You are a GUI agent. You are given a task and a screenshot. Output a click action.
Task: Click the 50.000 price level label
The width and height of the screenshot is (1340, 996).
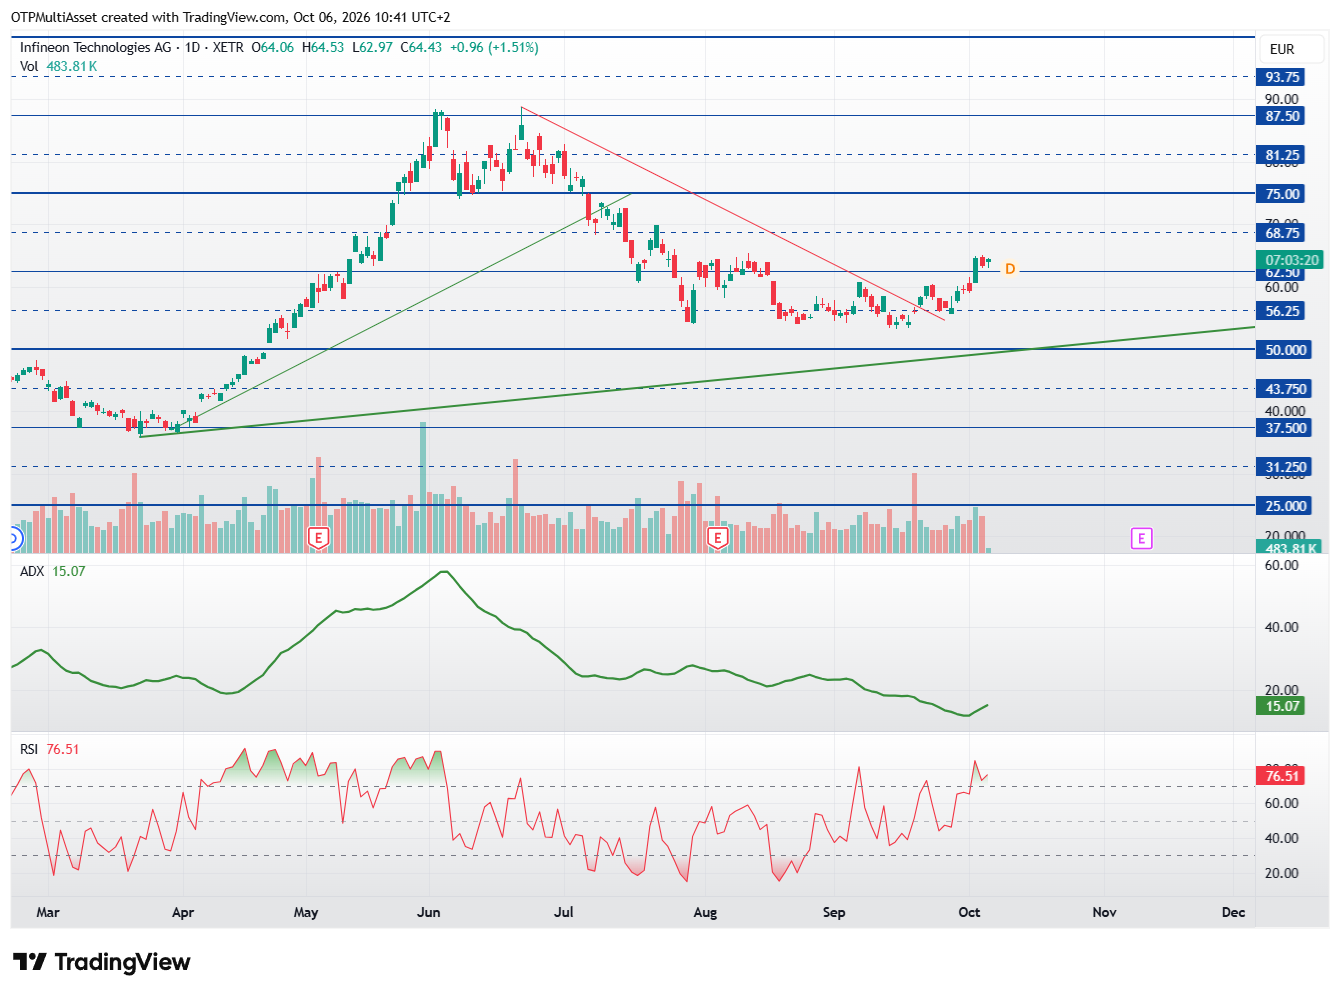pyautogui.click(x=1285, y=350)
